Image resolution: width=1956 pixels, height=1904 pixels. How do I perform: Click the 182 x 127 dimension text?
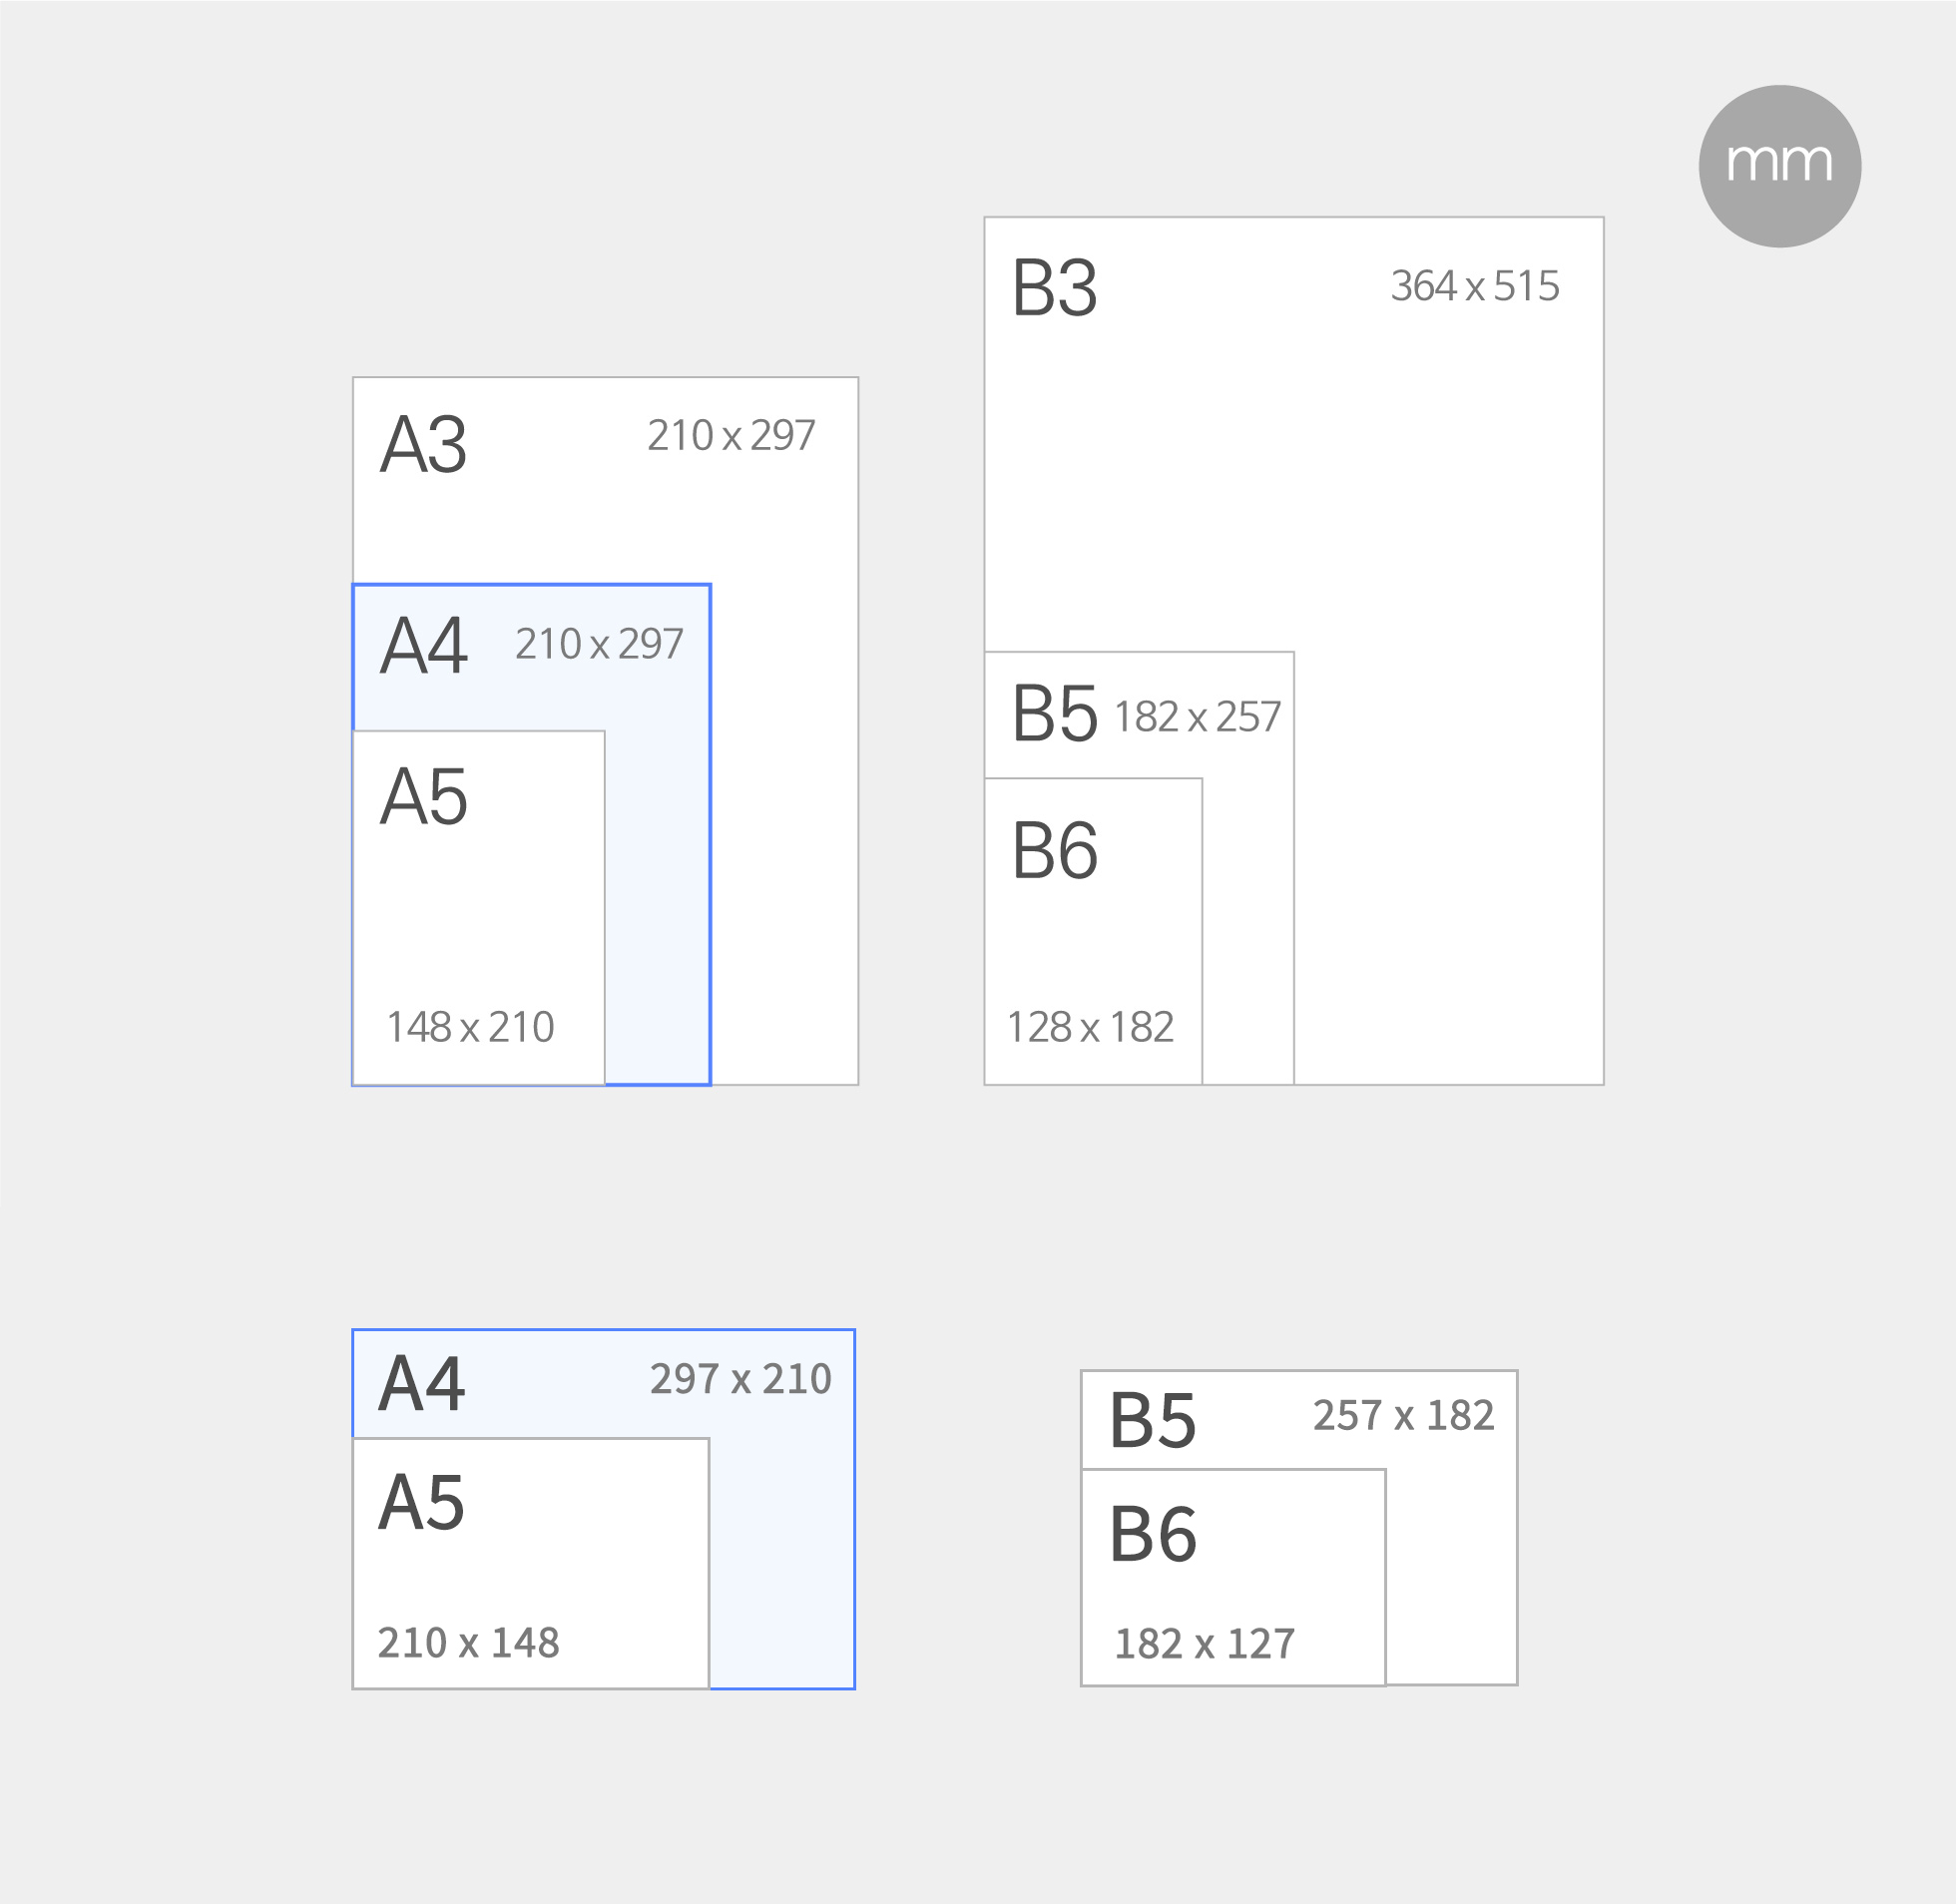click(x=1204, y=1644)
